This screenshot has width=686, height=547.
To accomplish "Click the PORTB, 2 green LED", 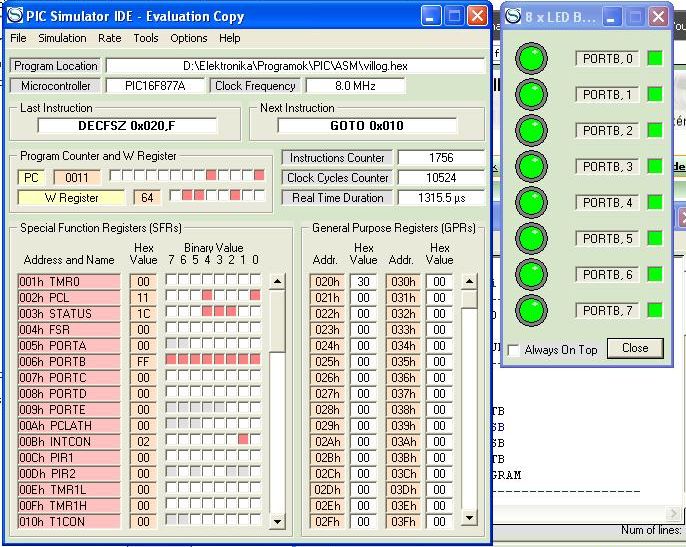I will [x=532, y=130].
